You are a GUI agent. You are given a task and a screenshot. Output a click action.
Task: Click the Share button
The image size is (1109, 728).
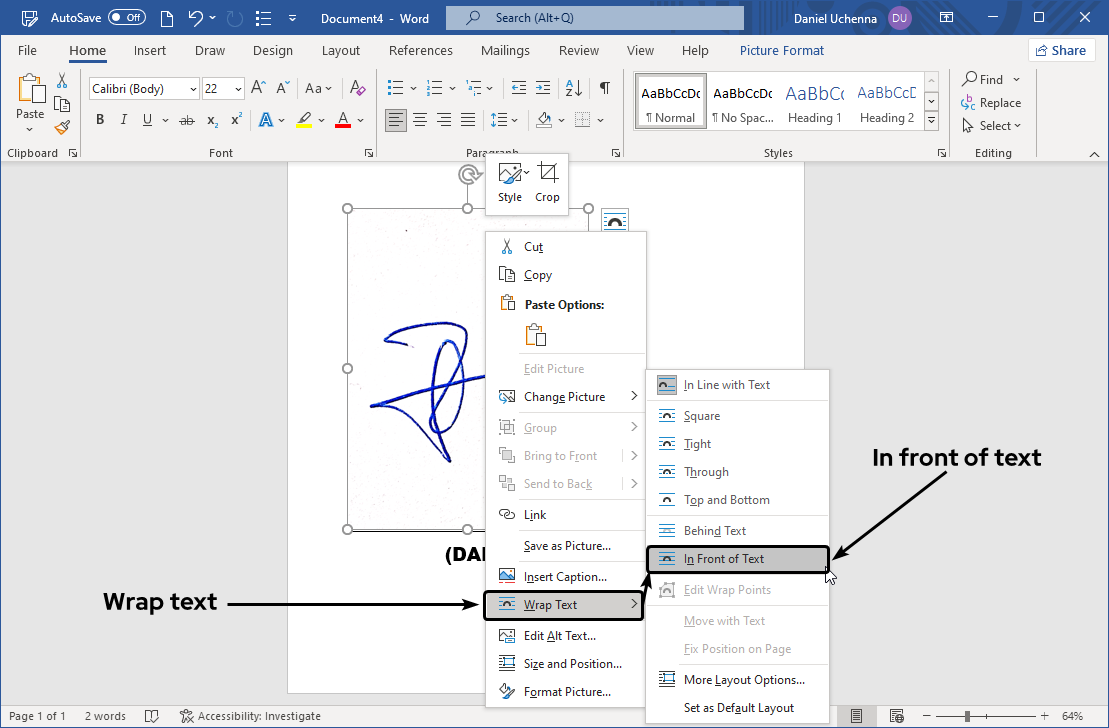point(1061,49)
